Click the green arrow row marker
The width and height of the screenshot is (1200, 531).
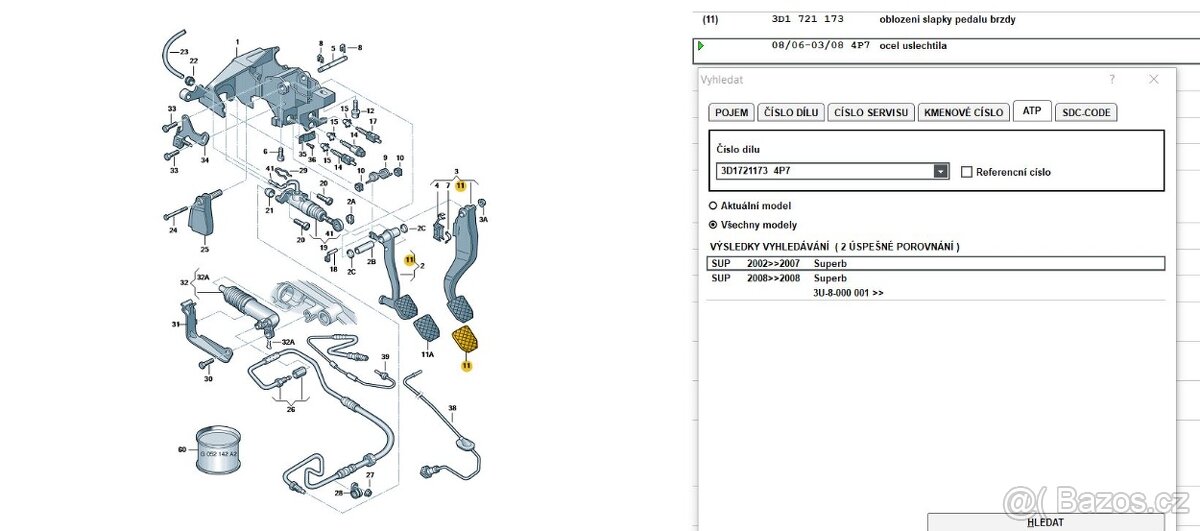pos(701,46)
